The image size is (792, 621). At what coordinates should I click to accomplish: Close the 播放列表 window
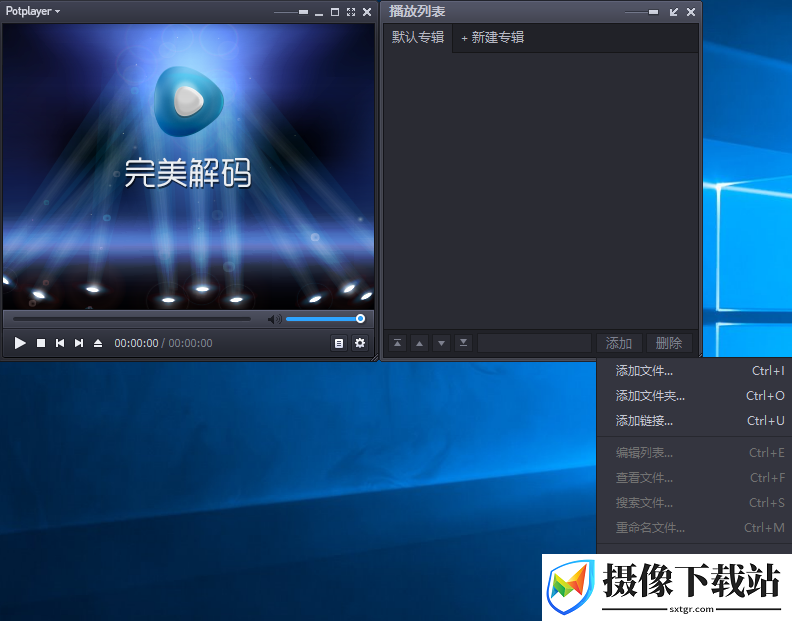click(x=691, y=12)
